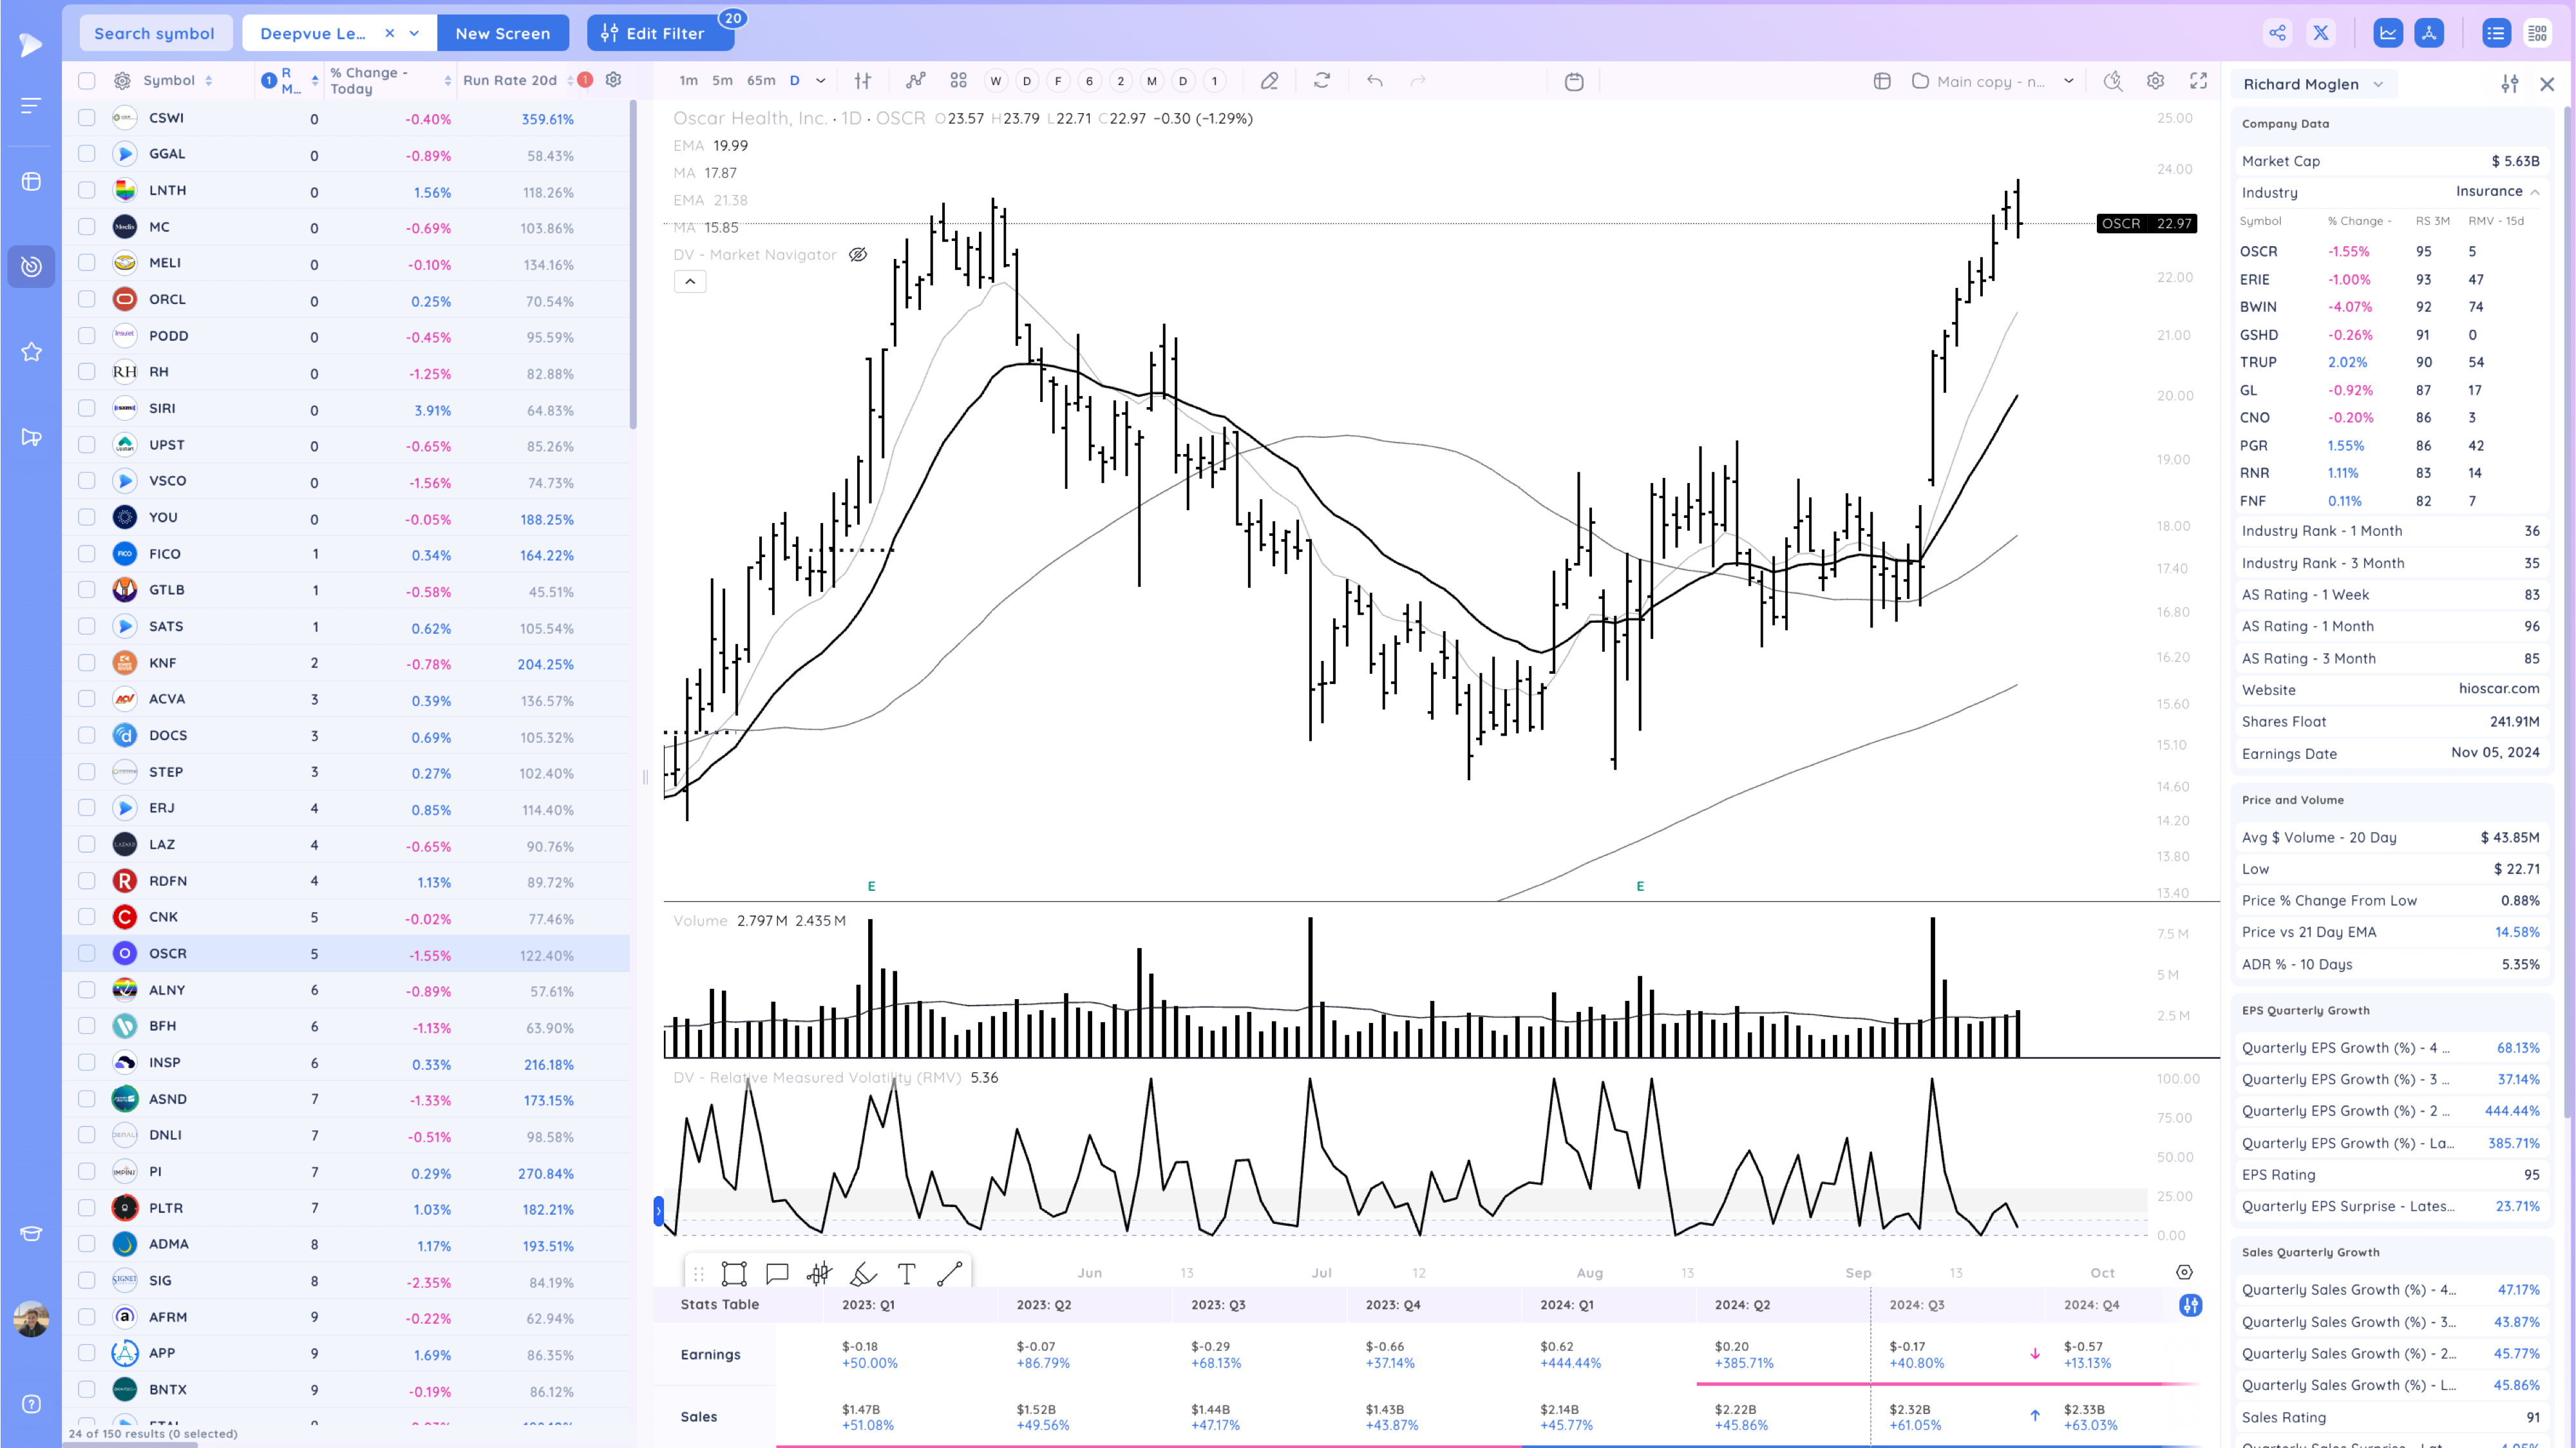Click the eraser drawing tool icon
2576x1448 pixels.
[x=1269, y=81]
